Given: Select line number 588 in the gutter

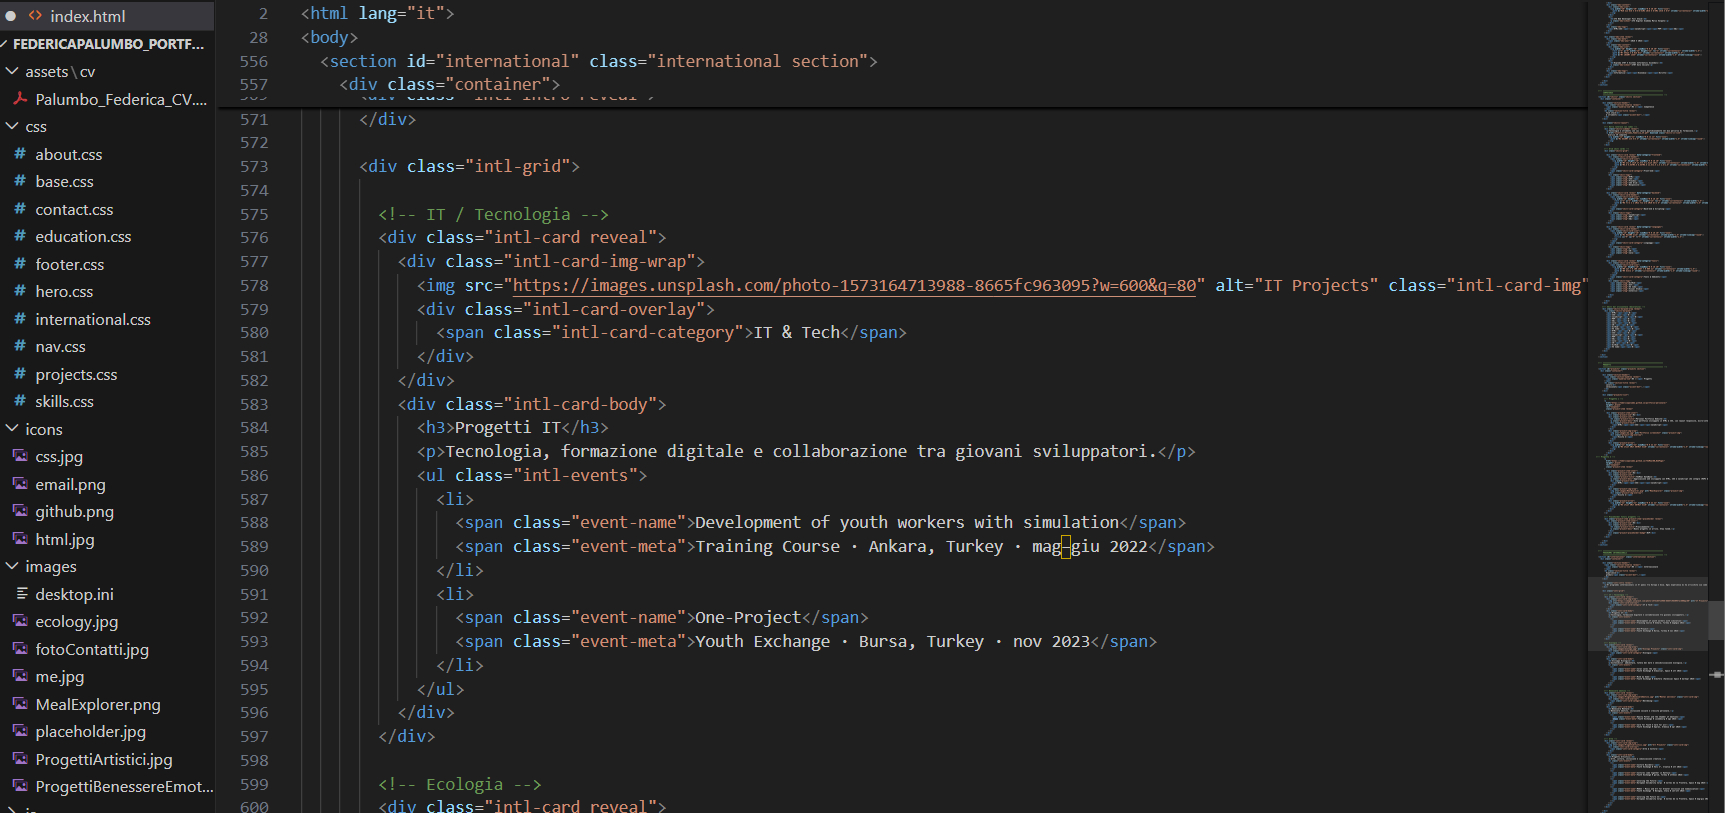Looking at the screenshot, I should (254, 522).
